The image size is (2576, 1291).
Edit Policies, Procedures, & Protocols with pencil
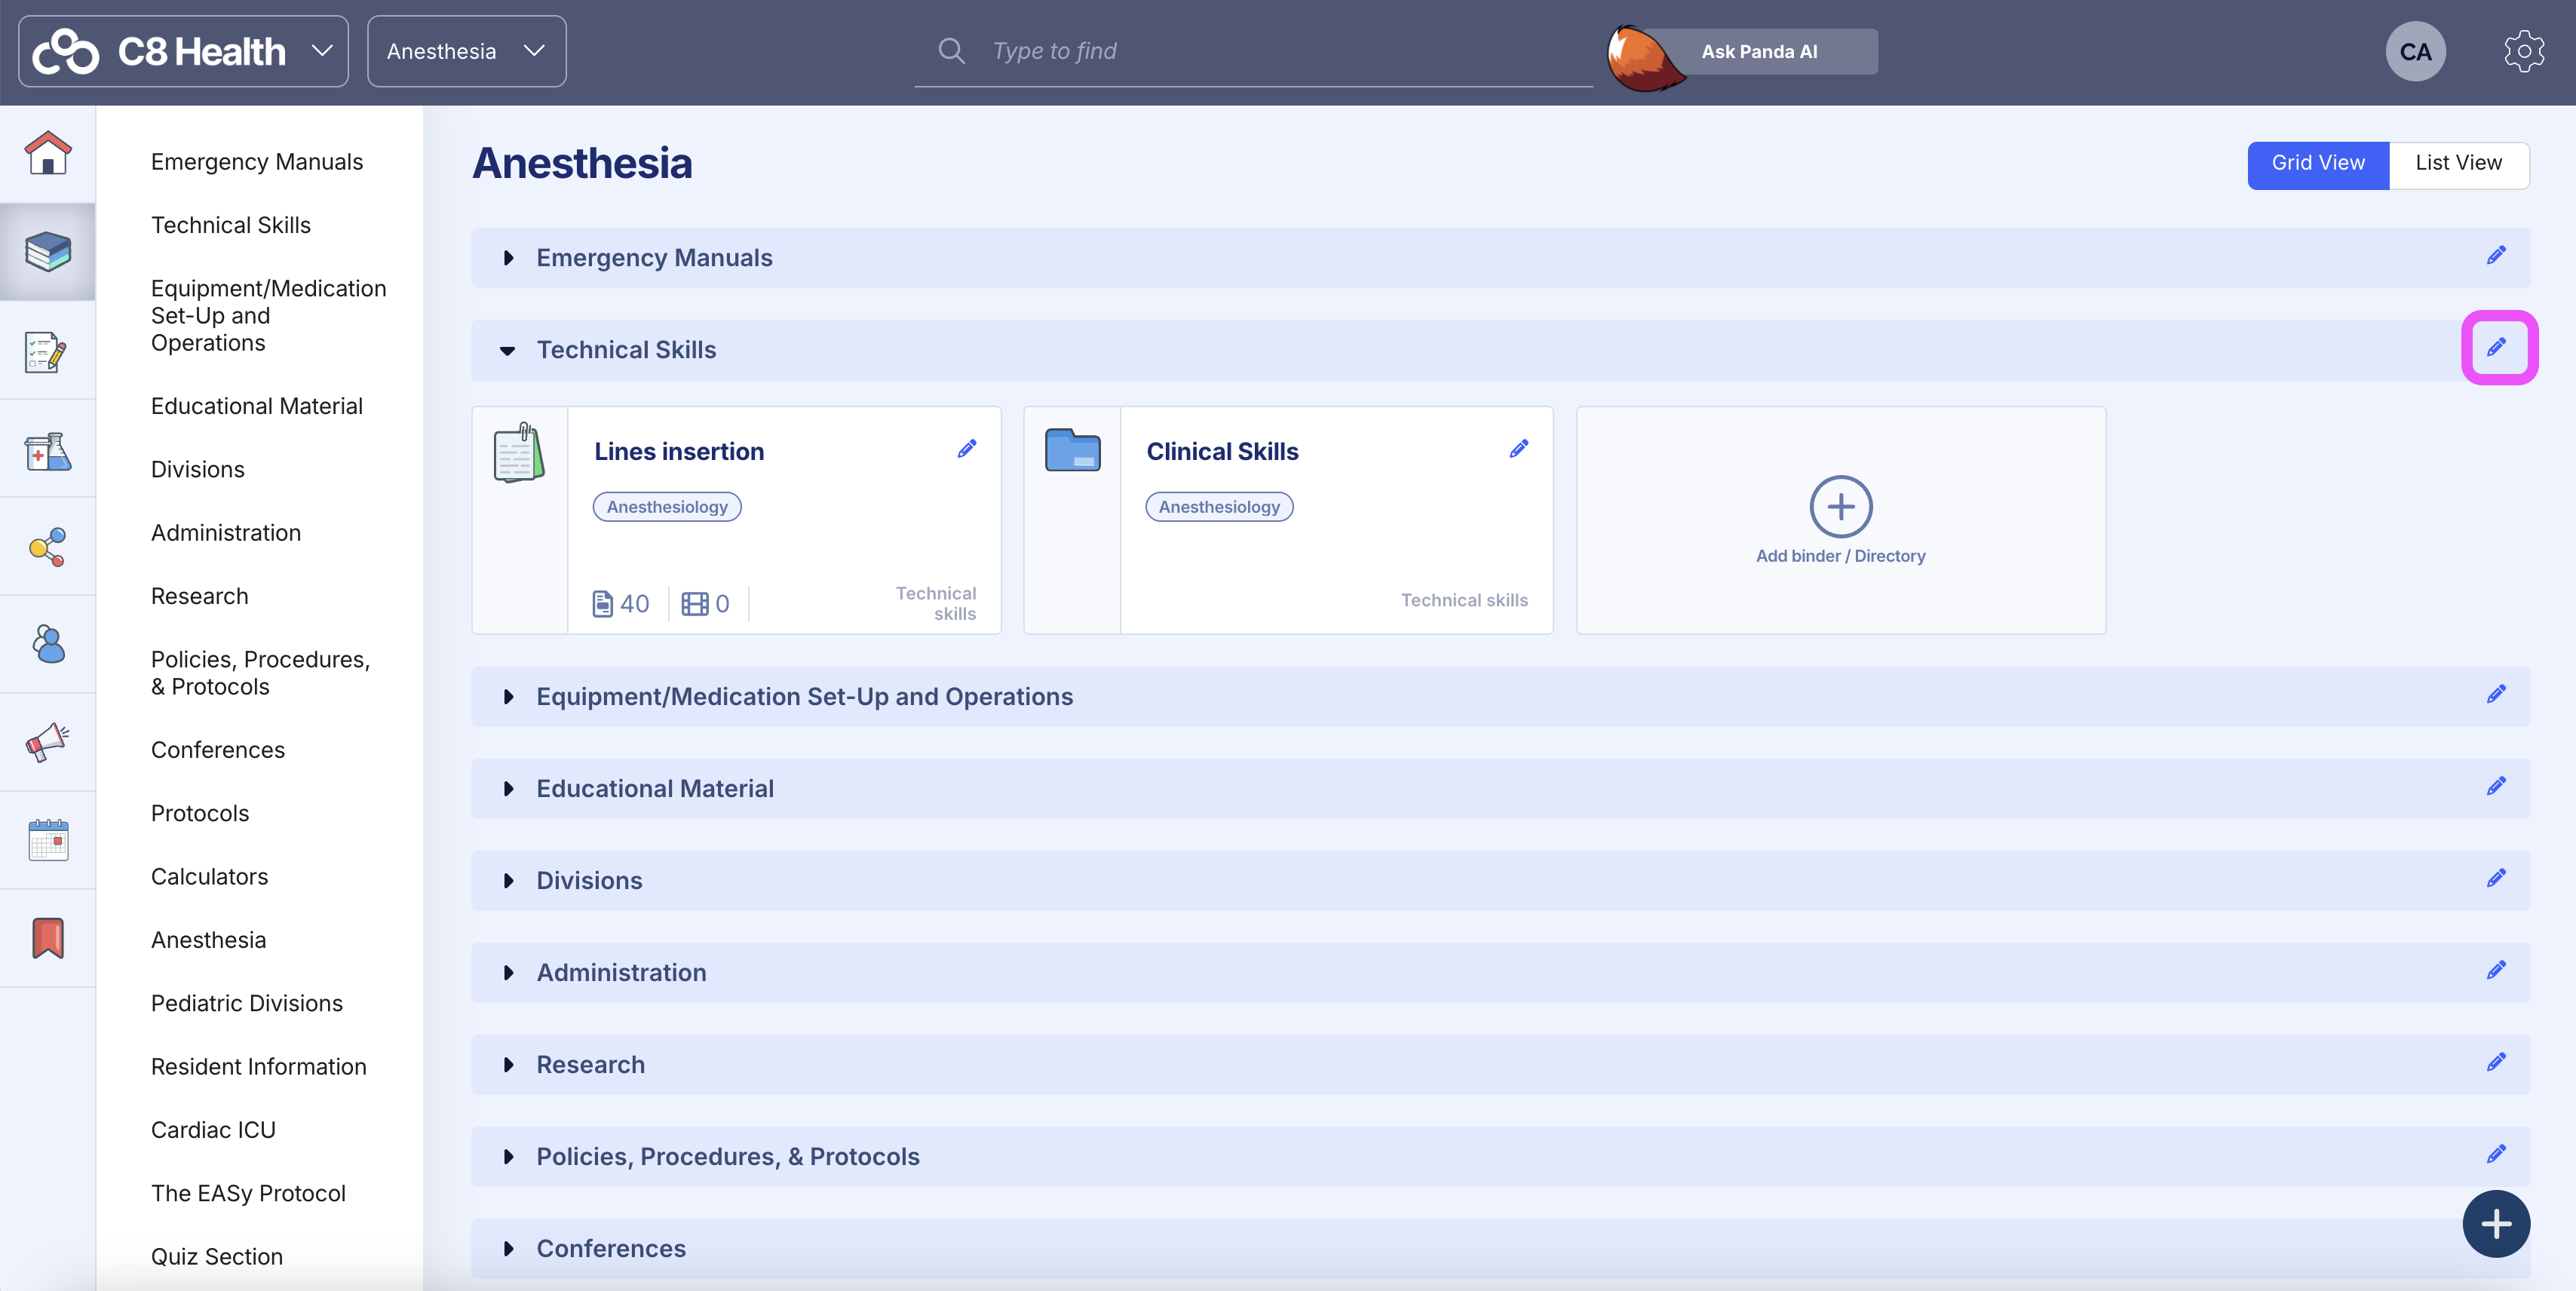tap(2496, 1155)
